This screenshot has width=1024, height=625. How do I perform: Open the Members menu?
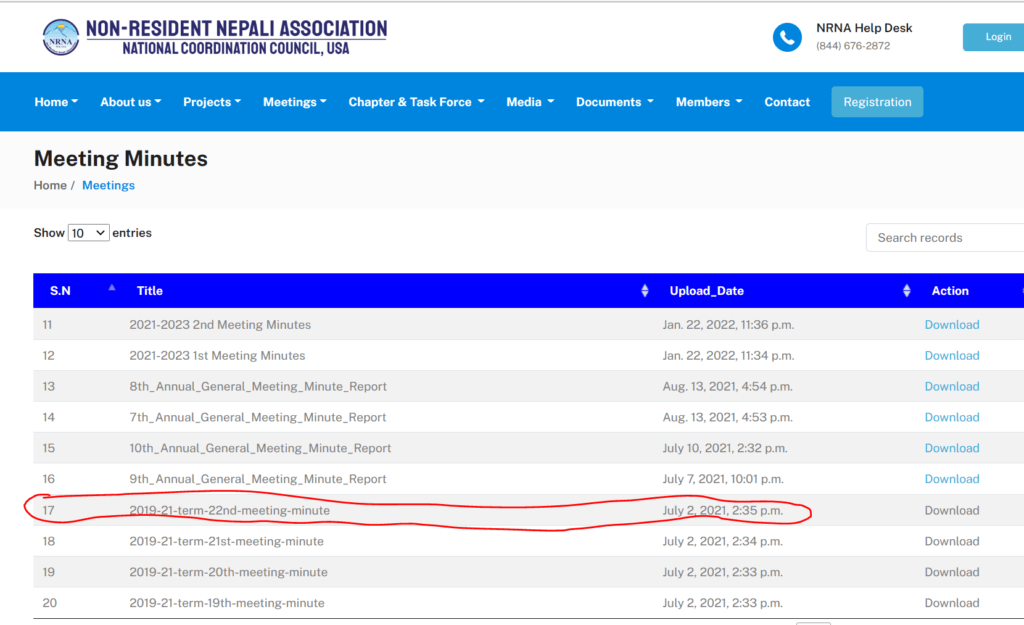click(708, 102)
